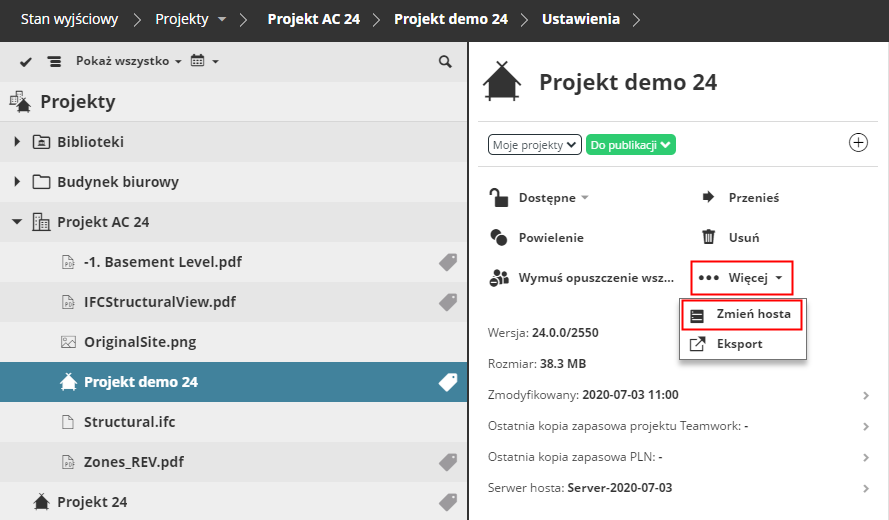The height and width of the screenshot is (520, 889).
Task: Click the tag icon on IFCStructuralView.pdf
Action: [448, 302]
